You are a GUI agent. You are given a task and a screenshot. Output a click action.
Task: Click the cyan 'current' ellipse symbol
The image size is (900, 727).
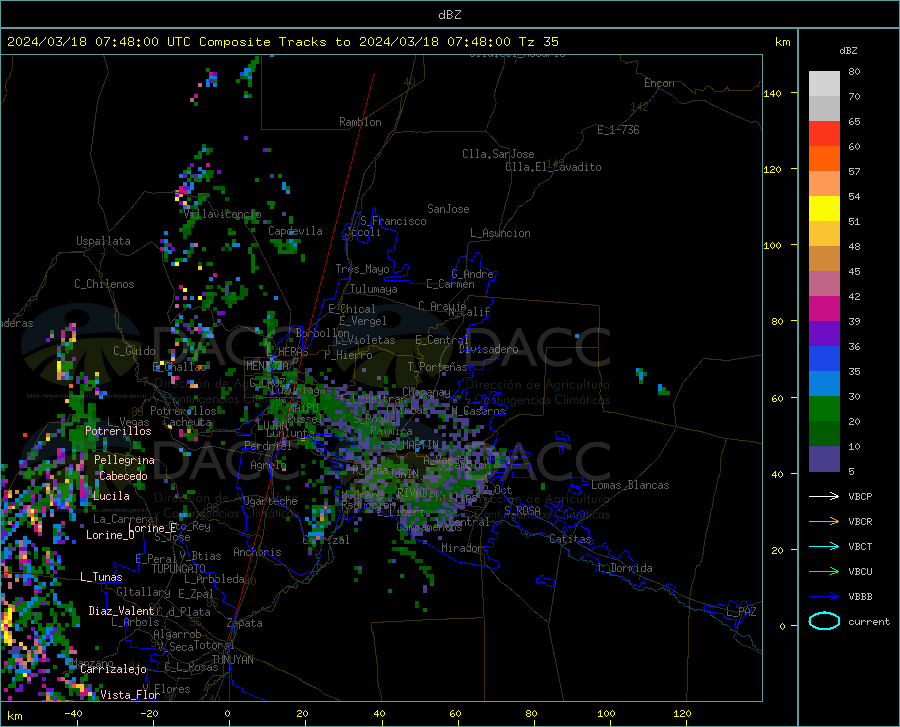[824, 621]
